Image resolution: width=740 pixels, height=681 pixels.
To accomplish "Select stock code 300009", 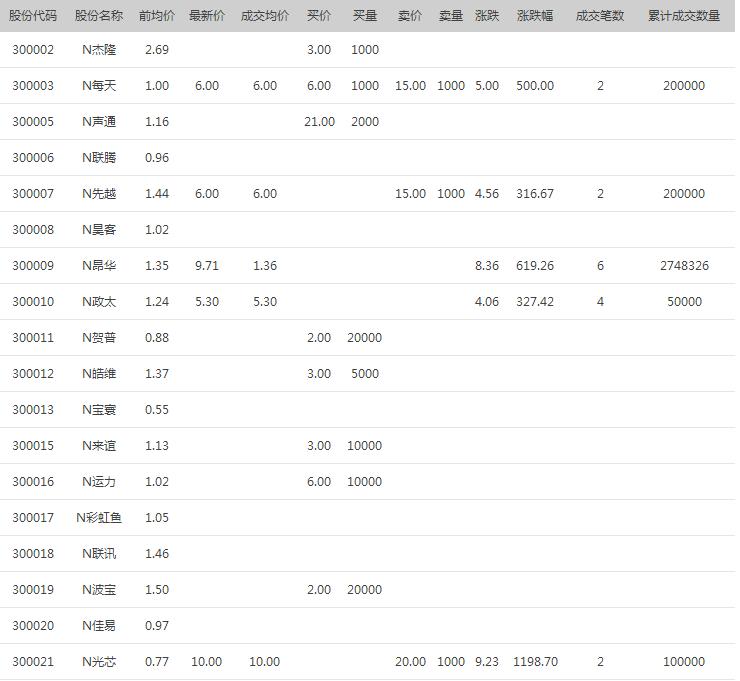I will [33, 266].
